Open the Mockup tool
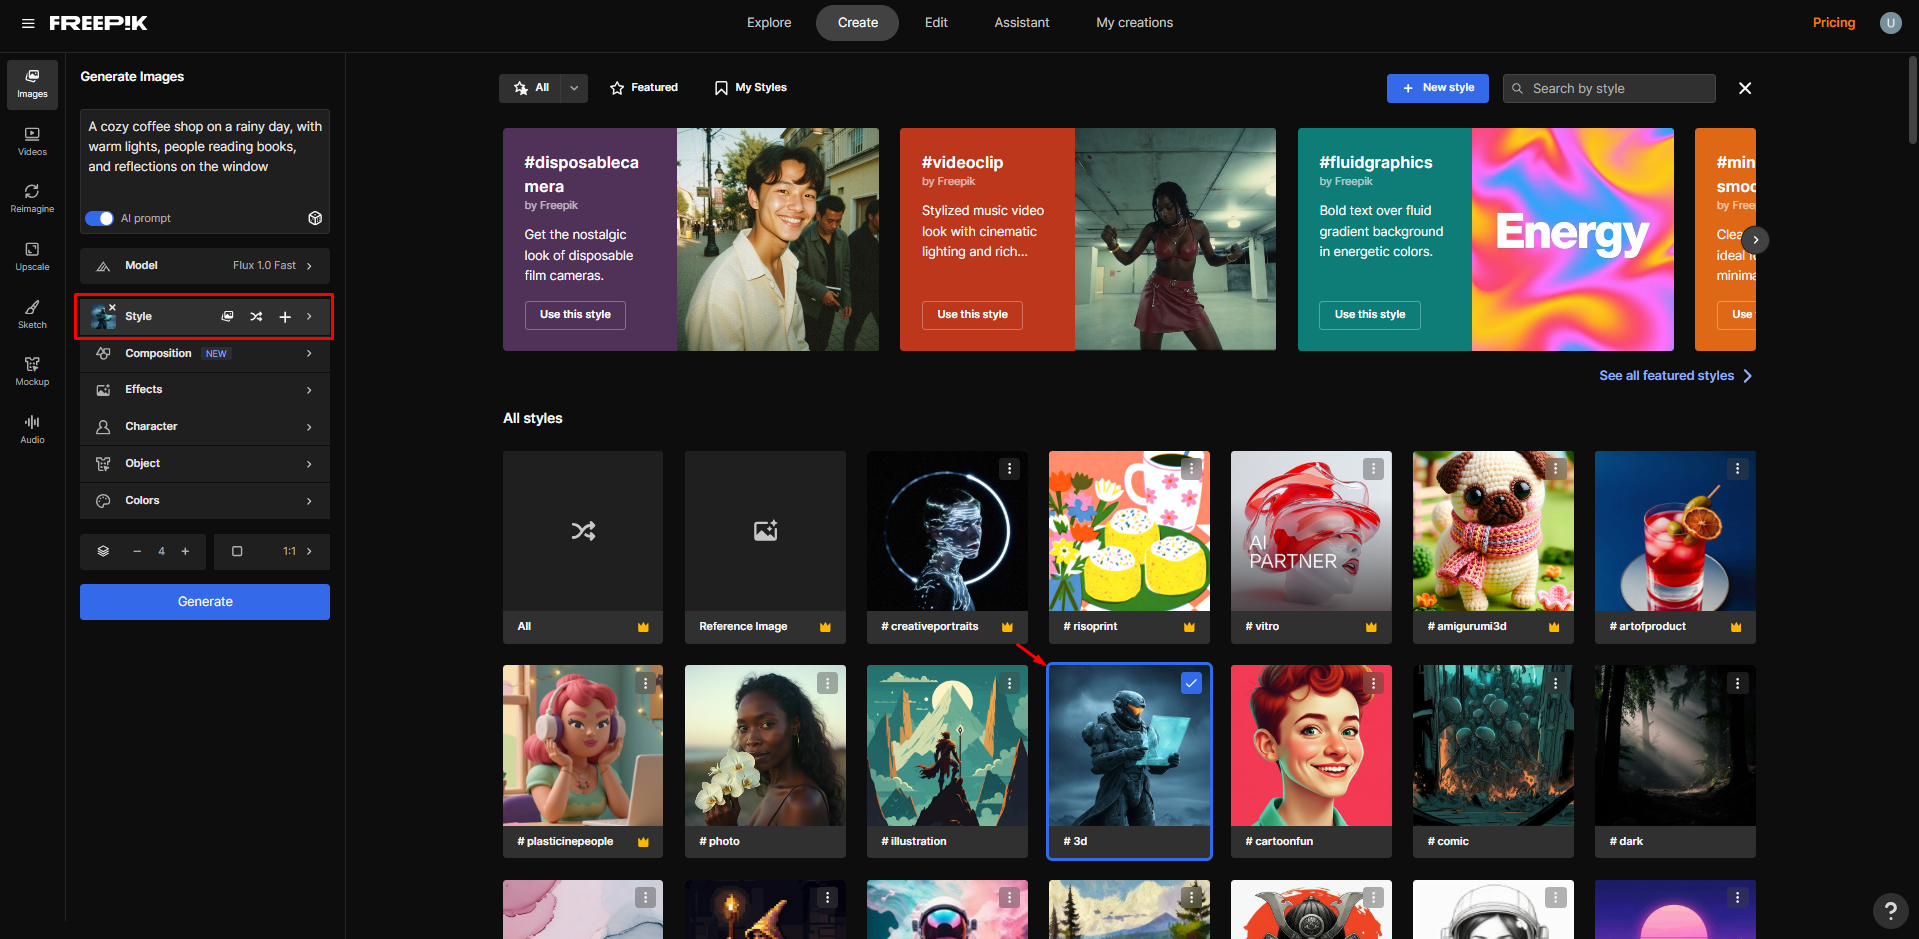The width and height of the screenshot is (1919, 939). (x=32, y=370)
